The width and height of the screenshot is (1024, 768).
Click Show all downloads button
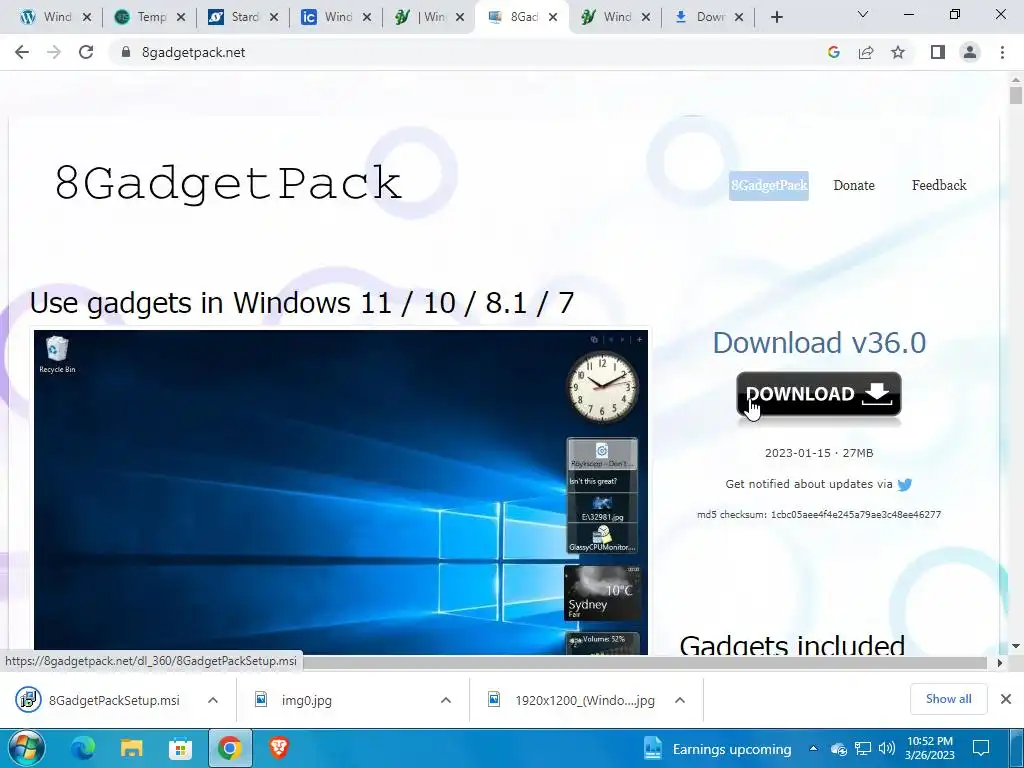click(948, 699)
